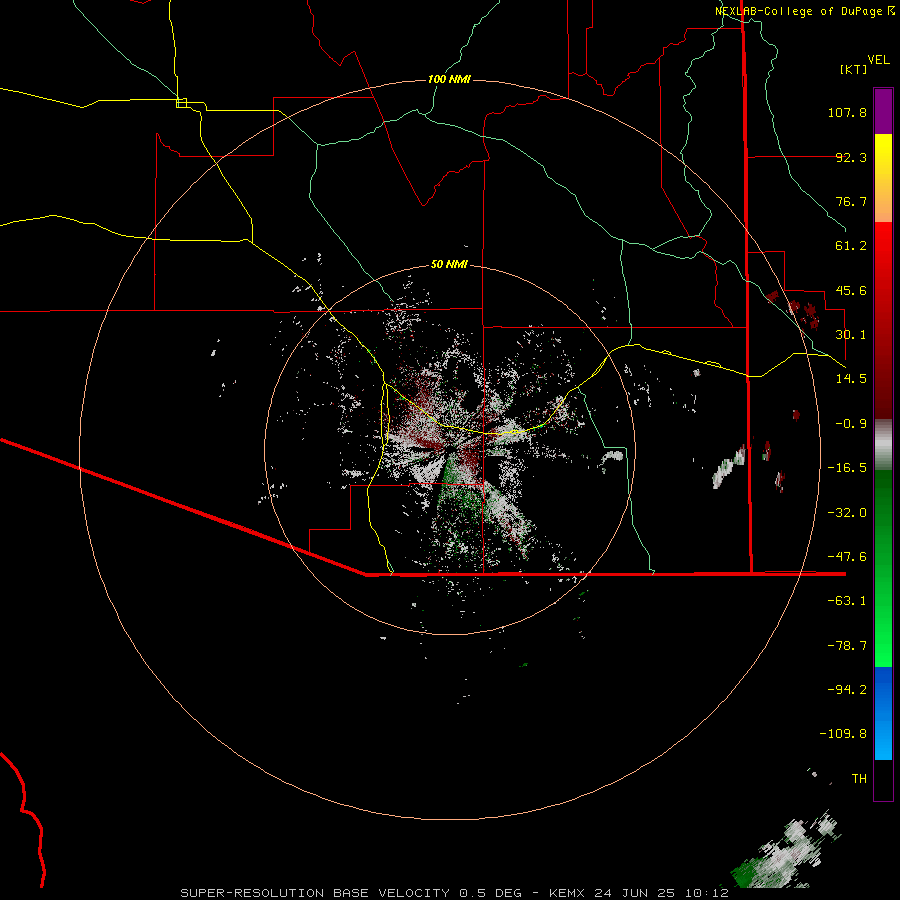Screen dimensions: 900x900
Task: Click the -16.5 velocity scale label
Action: tap(847, 468)
